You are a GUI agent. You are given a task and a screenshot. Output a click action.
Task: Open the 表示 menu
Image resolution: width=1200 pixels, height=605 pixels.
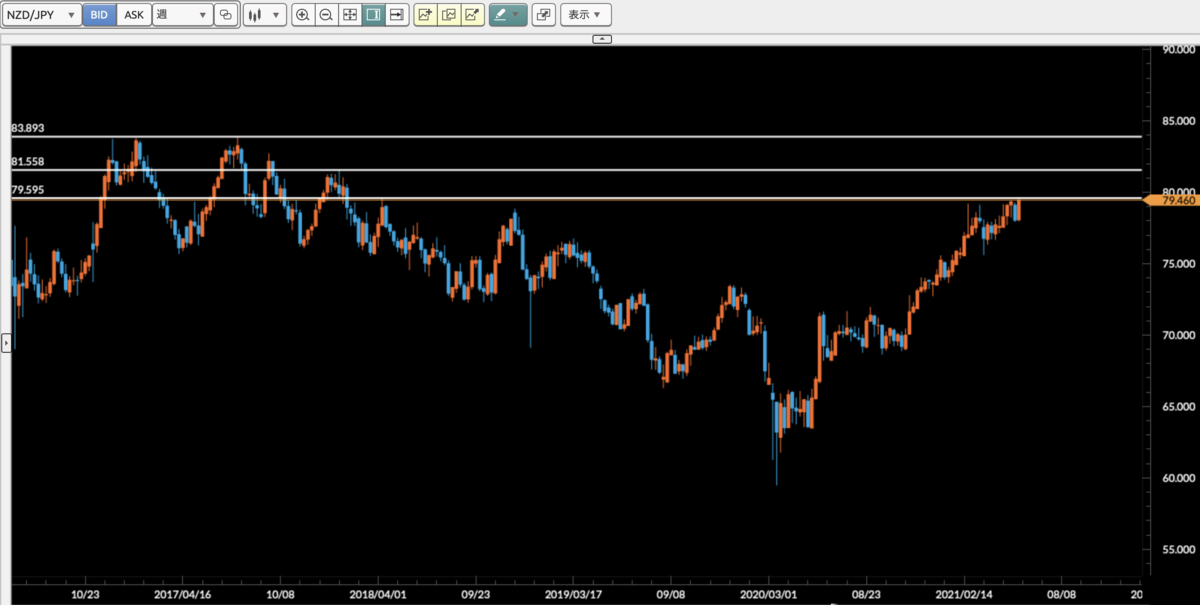tap(586, 15)
